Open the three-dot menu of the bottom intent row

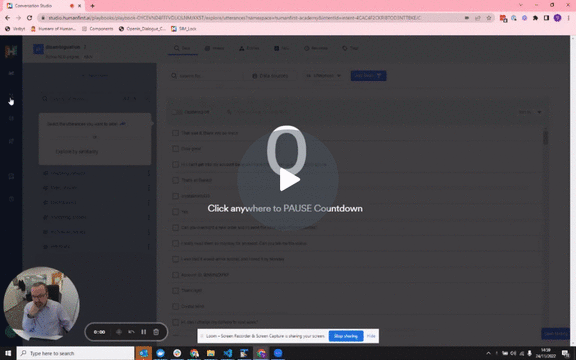148,246
